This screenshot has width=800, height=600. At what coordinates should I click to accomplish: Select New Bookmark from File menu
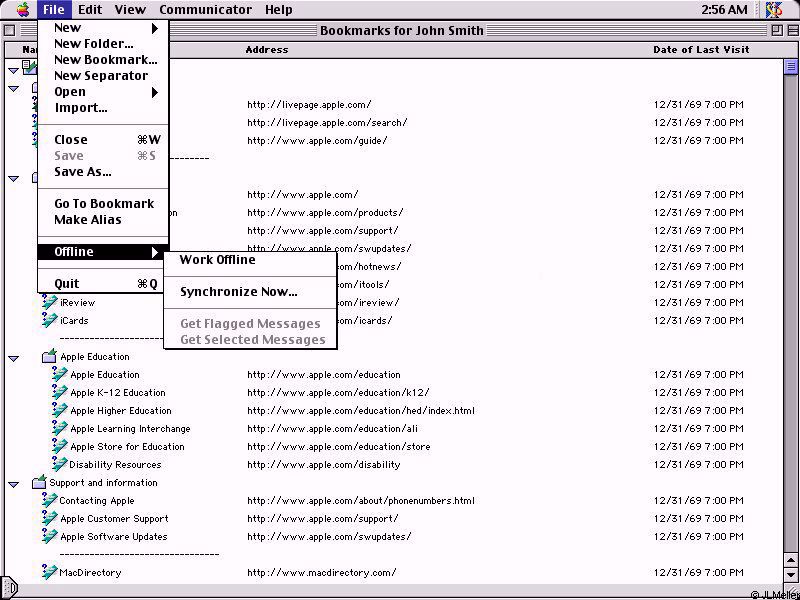click(x=105, y=60)
